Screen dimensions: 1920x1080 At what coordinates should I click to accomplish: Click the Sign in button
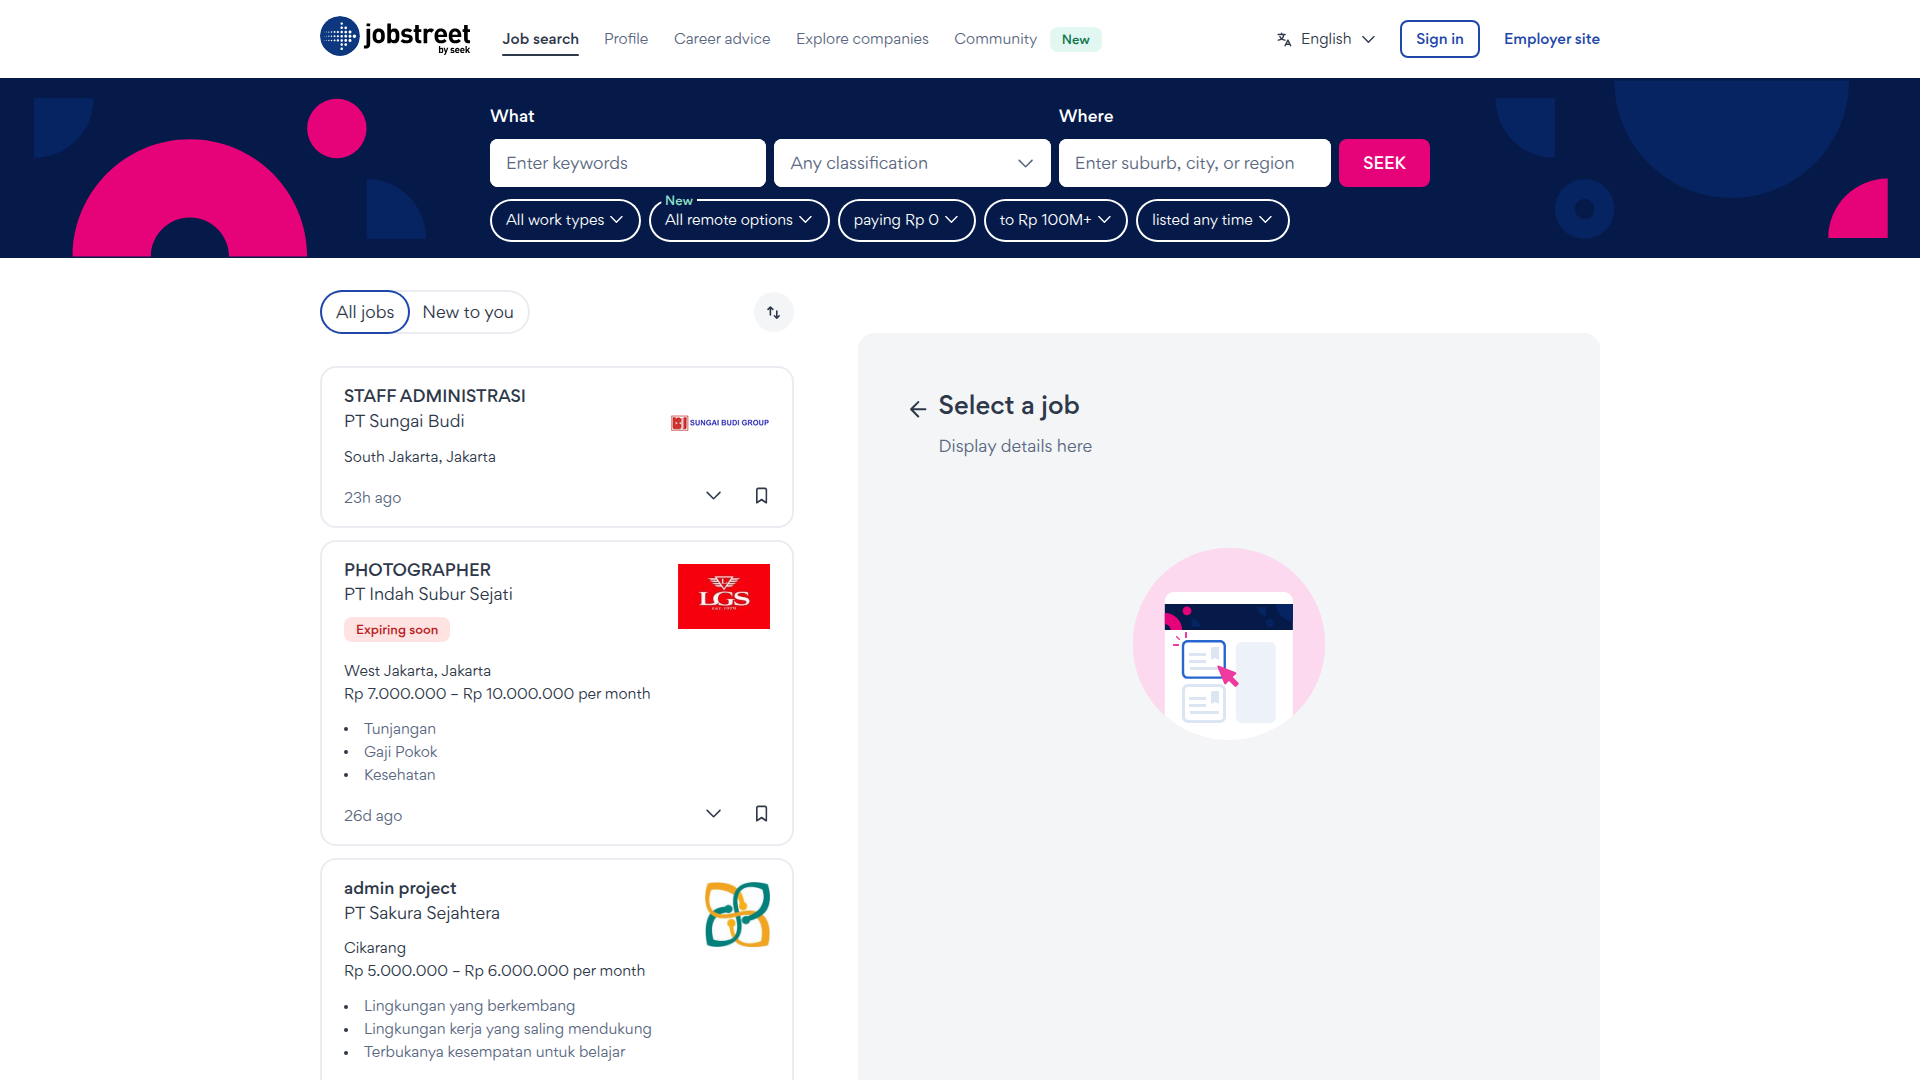point(1439,39)
